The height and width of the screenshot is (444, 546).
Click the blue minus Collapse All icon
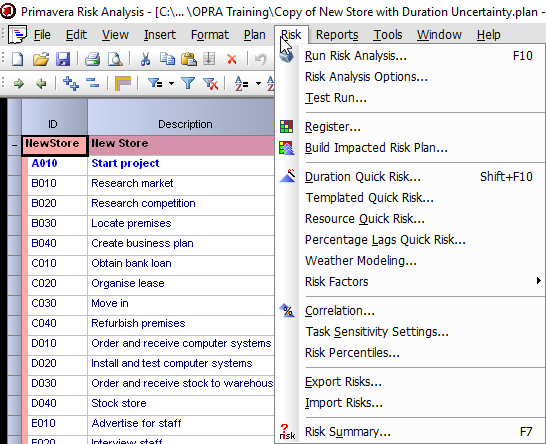pyautogui.click(x=93, y=83)
